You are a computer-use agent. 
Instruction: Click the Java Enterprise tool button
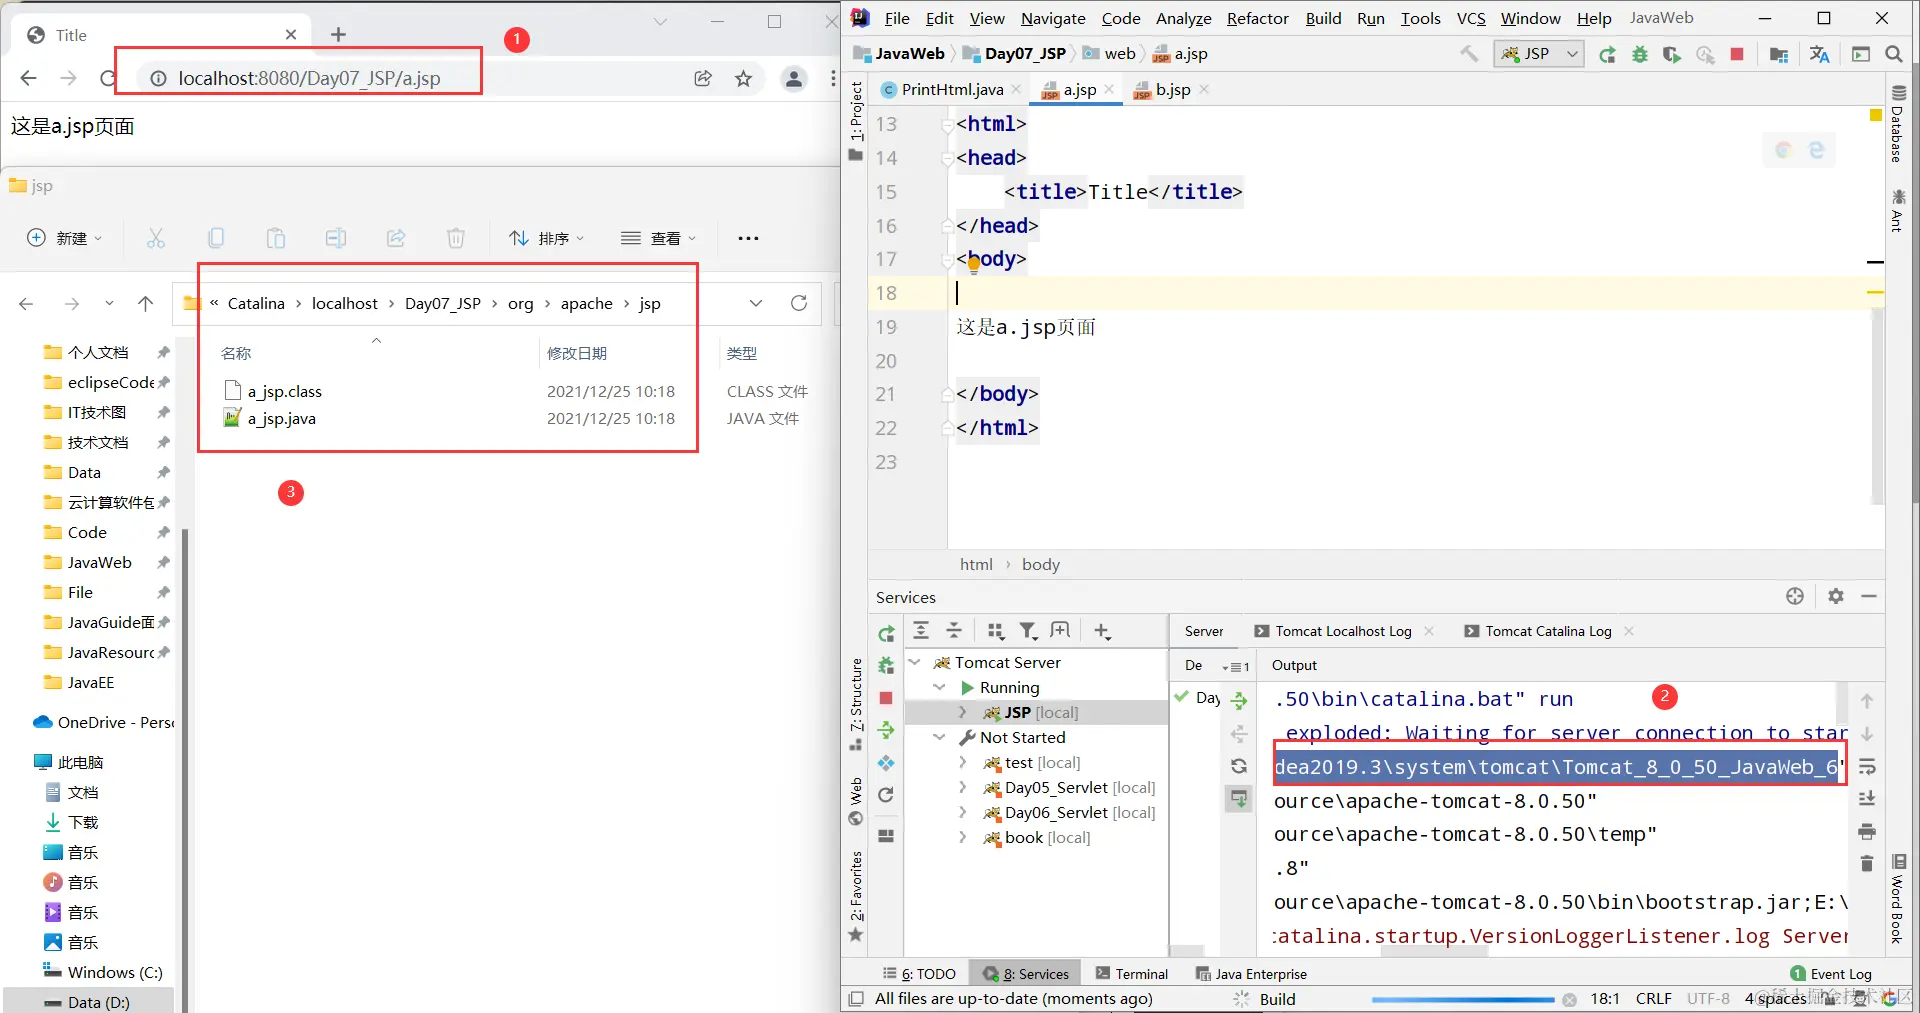tap(1251, 974)
